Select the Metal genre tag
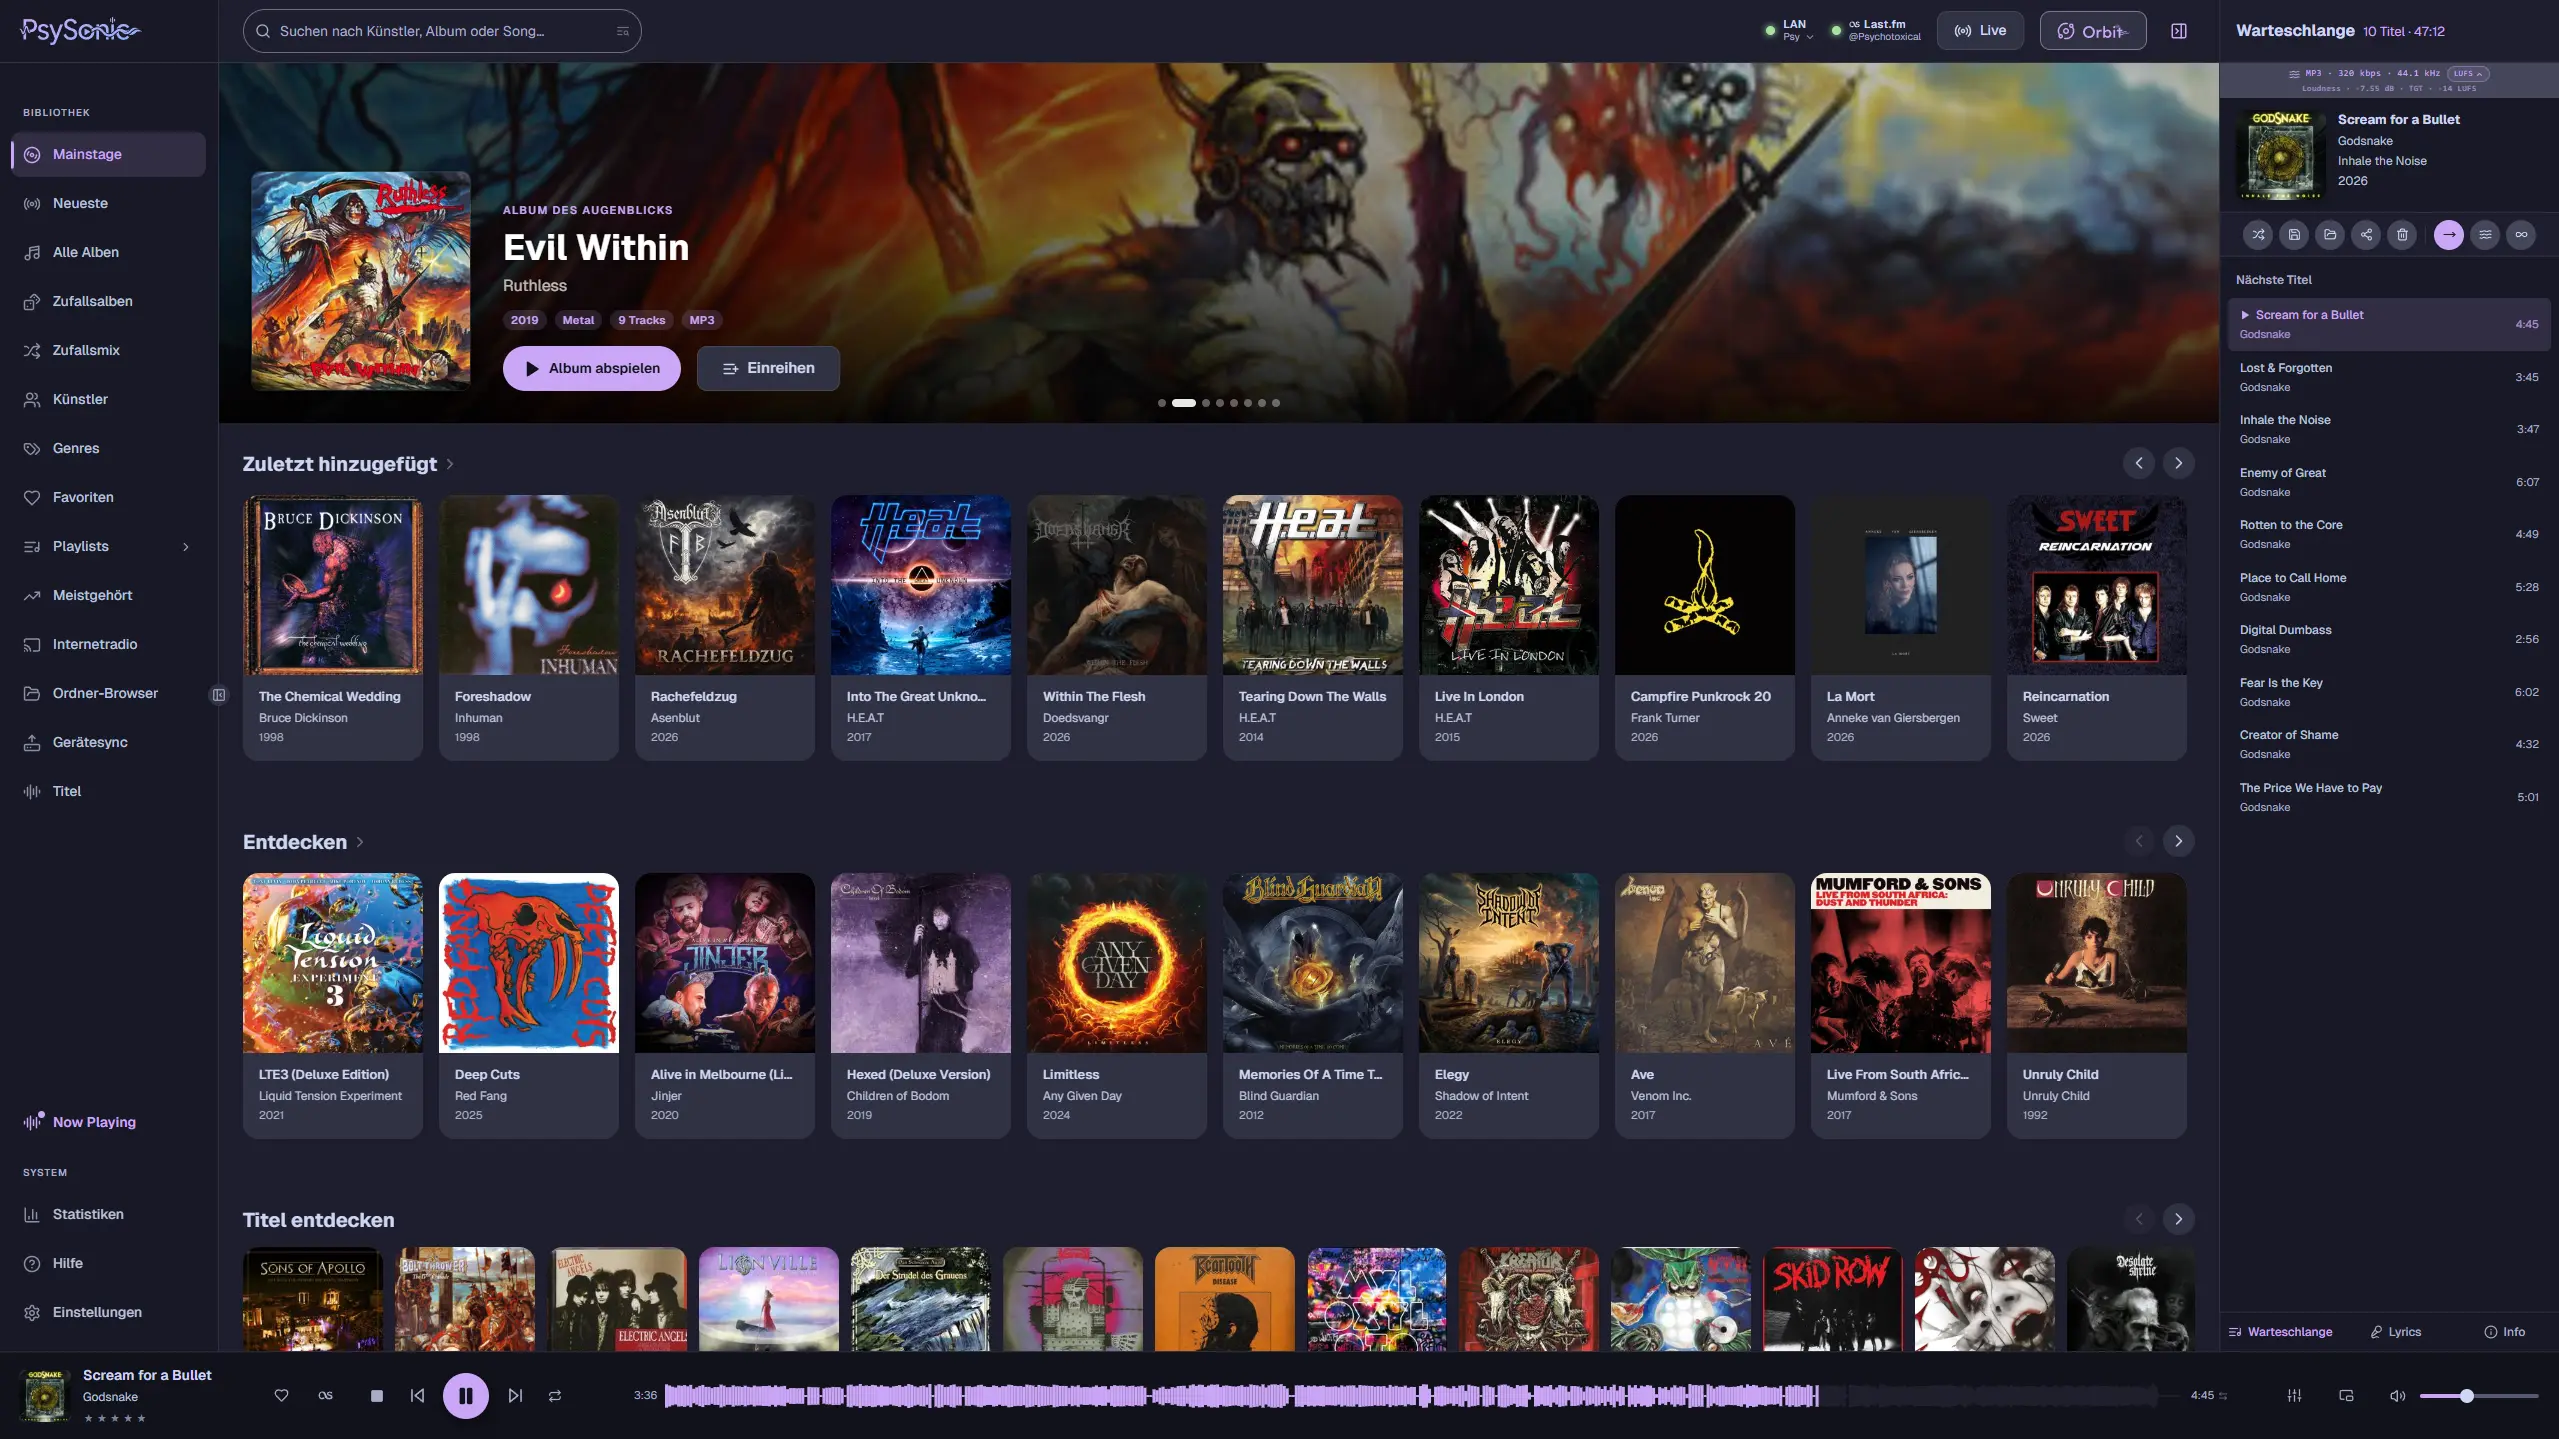The height and width of the screenshot is (1439, 2559). pyautogui.click(x=578, y=321)
